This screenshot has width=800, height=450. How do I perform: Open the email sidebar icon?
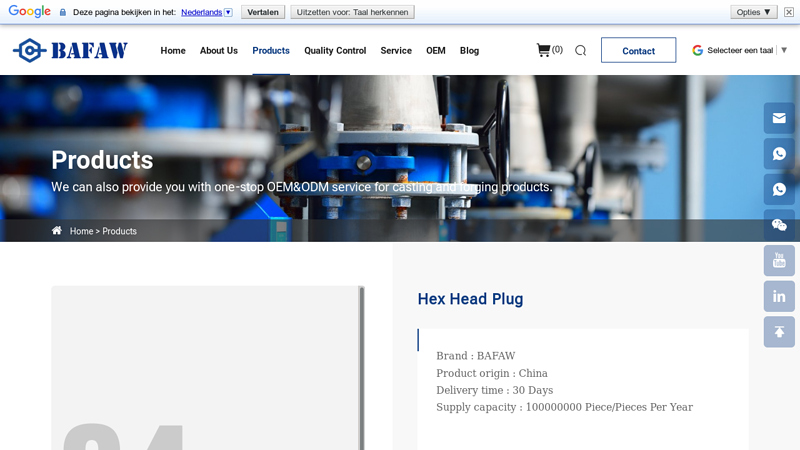779,118
